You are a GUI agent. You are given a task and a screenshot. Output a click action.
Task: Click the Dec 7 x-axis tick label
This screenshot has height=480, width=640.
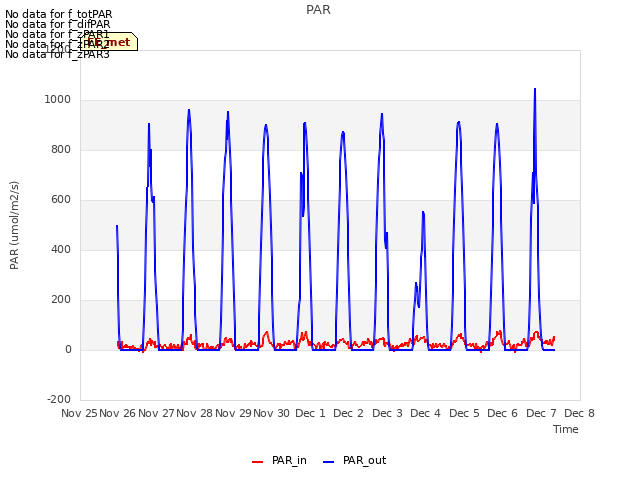(541, 413)
